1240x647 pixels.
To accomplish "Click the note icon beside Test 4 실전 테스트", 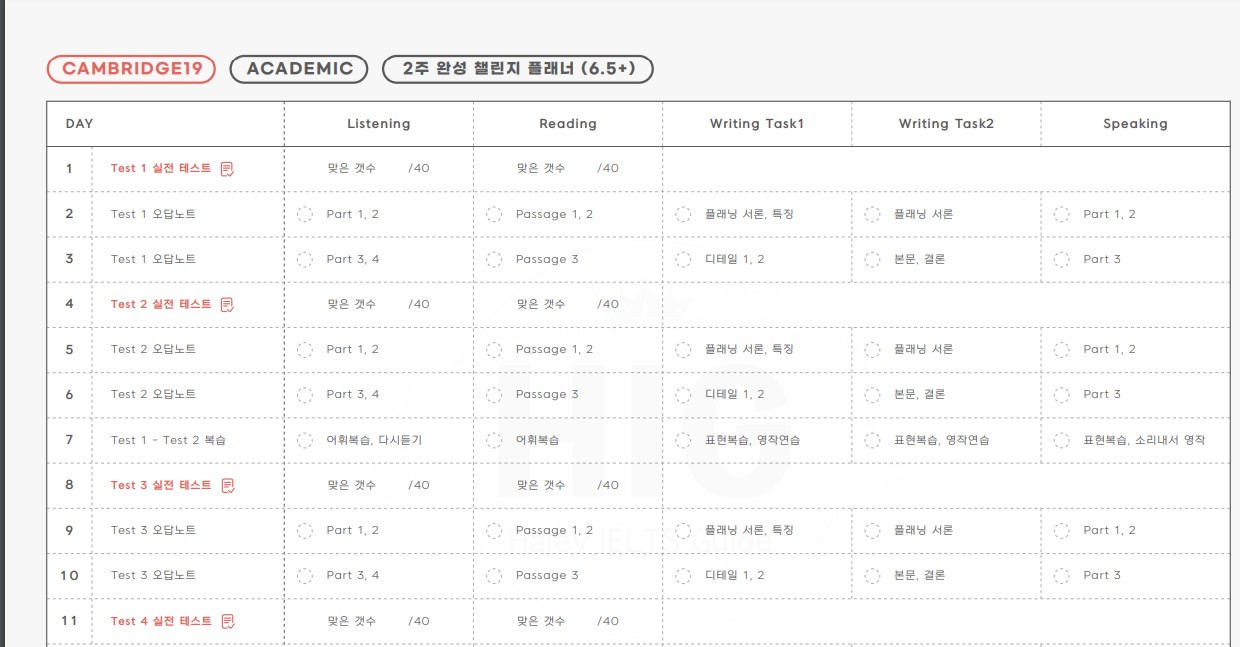I will (x=227, y=621).
